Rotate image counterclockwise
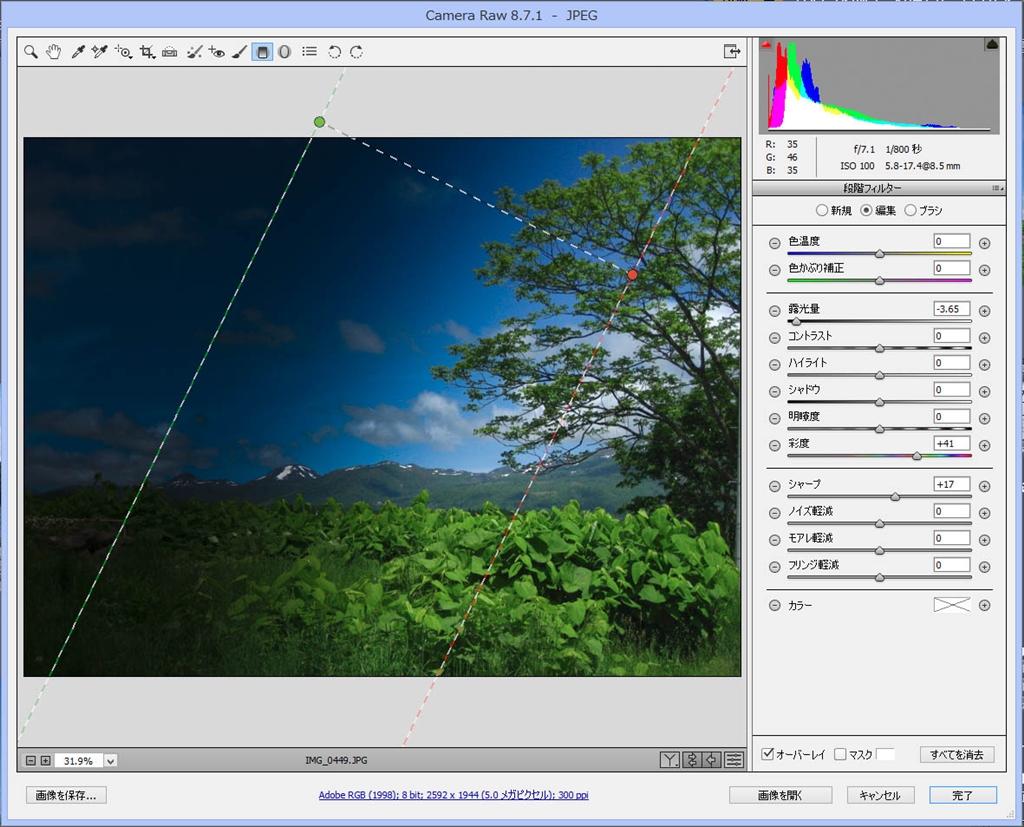The width and height of the screenshot is (1024, 827). pyautogui.click(x=334, y=52)
